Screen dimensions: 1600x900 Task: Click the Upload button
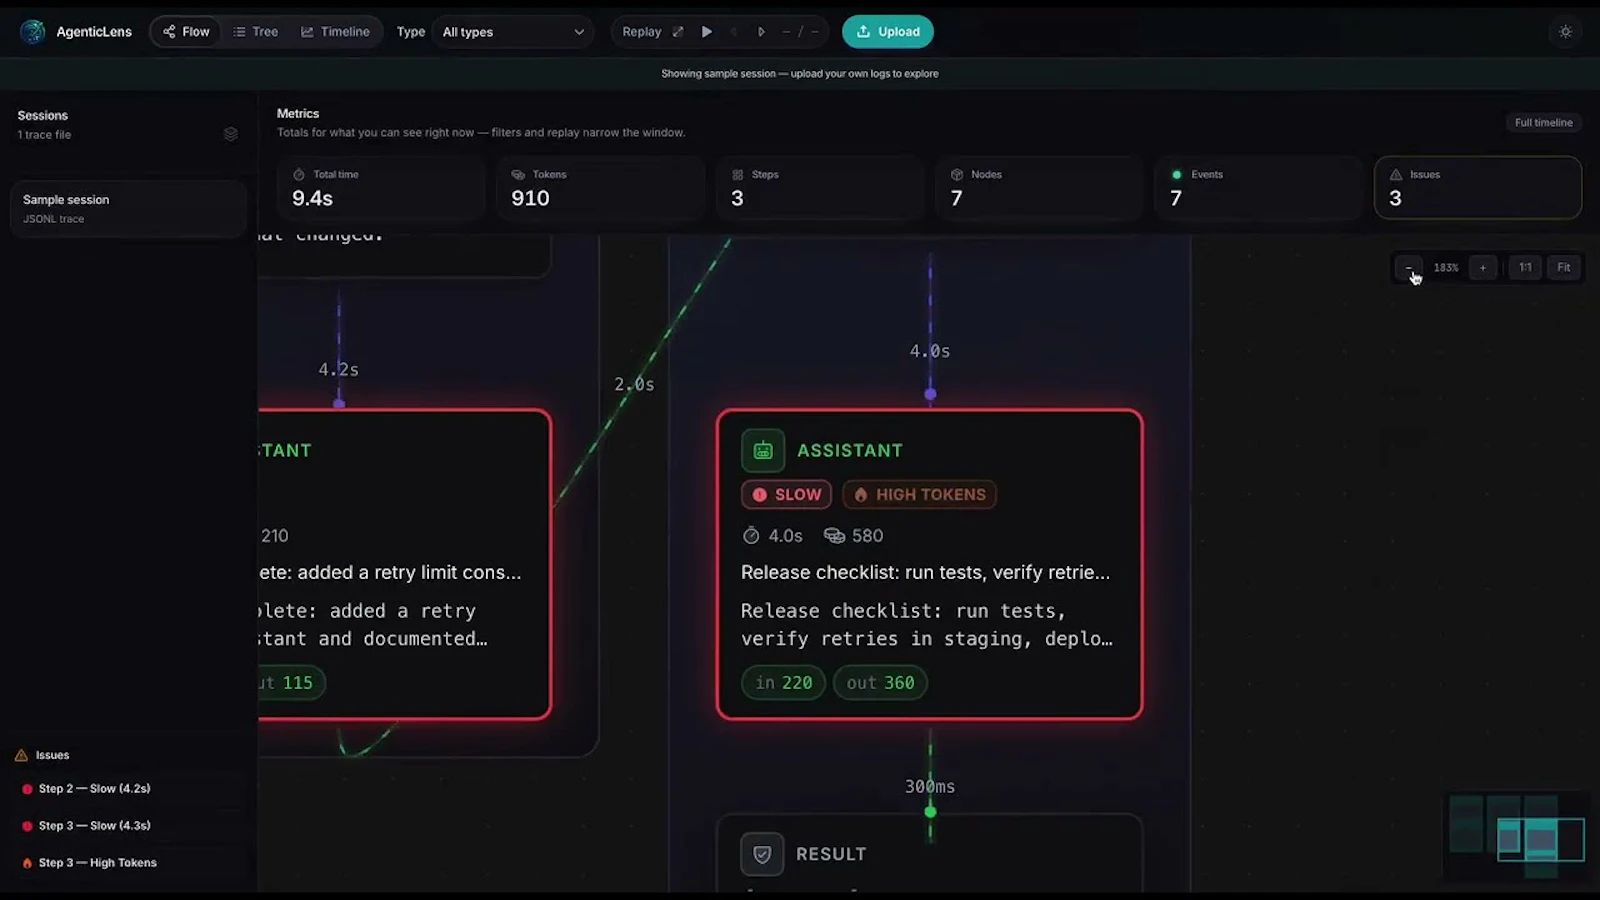click(887, 31)
